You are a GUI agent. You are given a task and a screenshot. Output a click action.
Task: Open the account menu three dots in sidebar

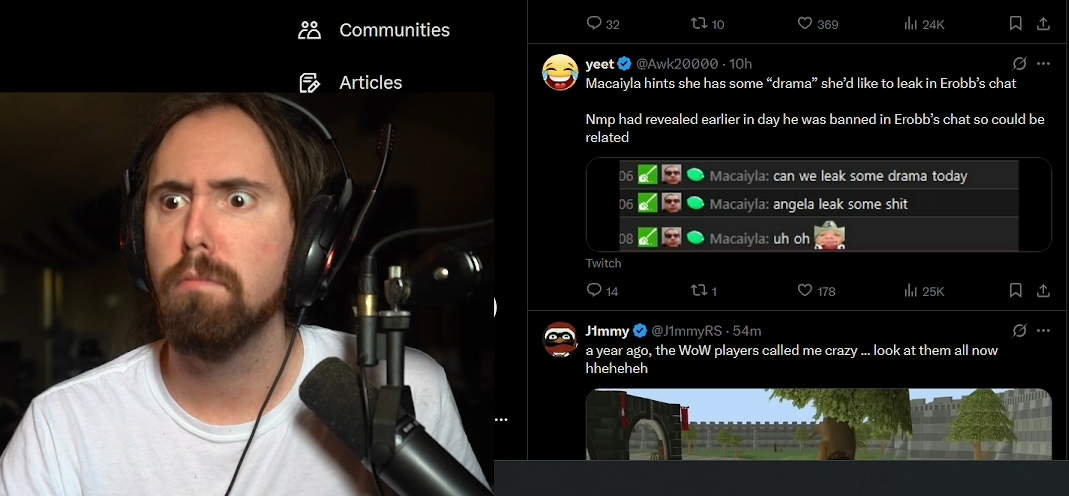tap(501, 420)
